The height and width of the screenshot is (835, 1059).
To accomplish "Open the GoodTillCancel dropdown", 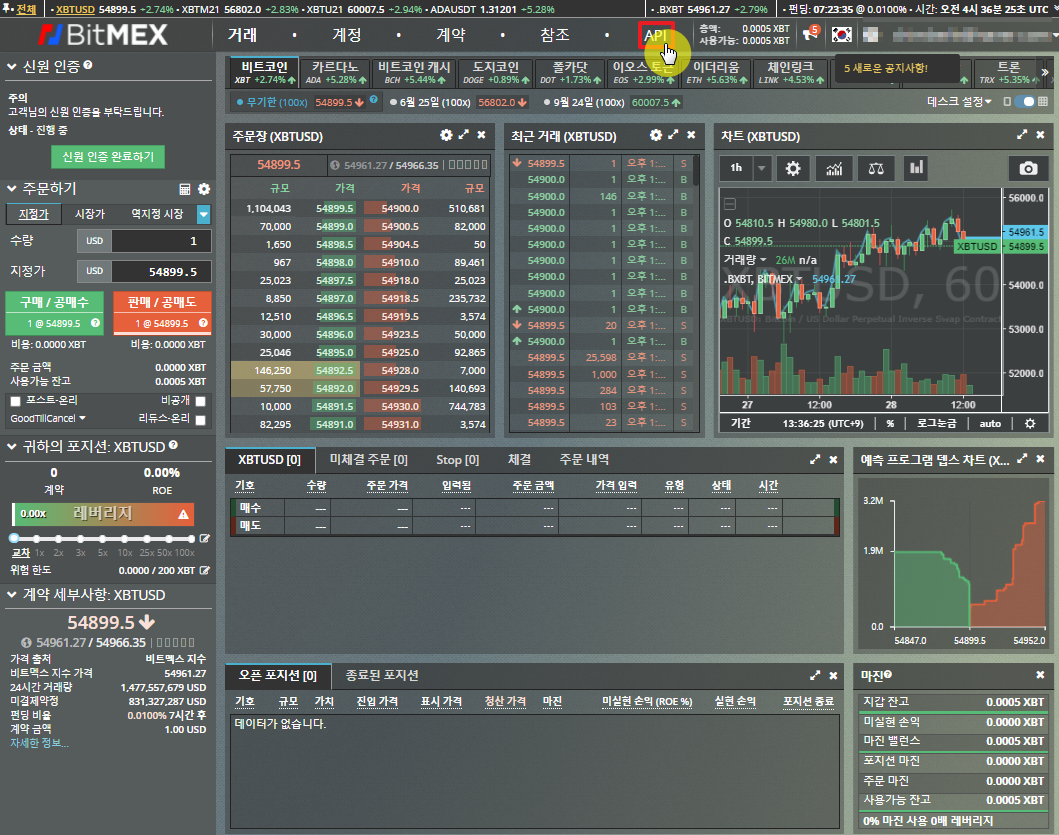I will tap(48, 418).
